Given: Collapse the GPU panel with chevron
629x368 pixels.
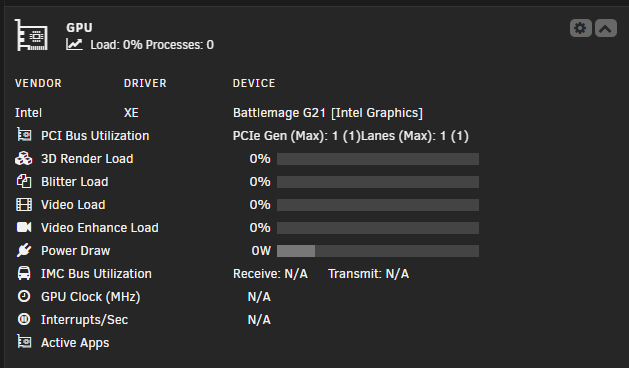Looking at the screenshot, I should pos(606,28).
